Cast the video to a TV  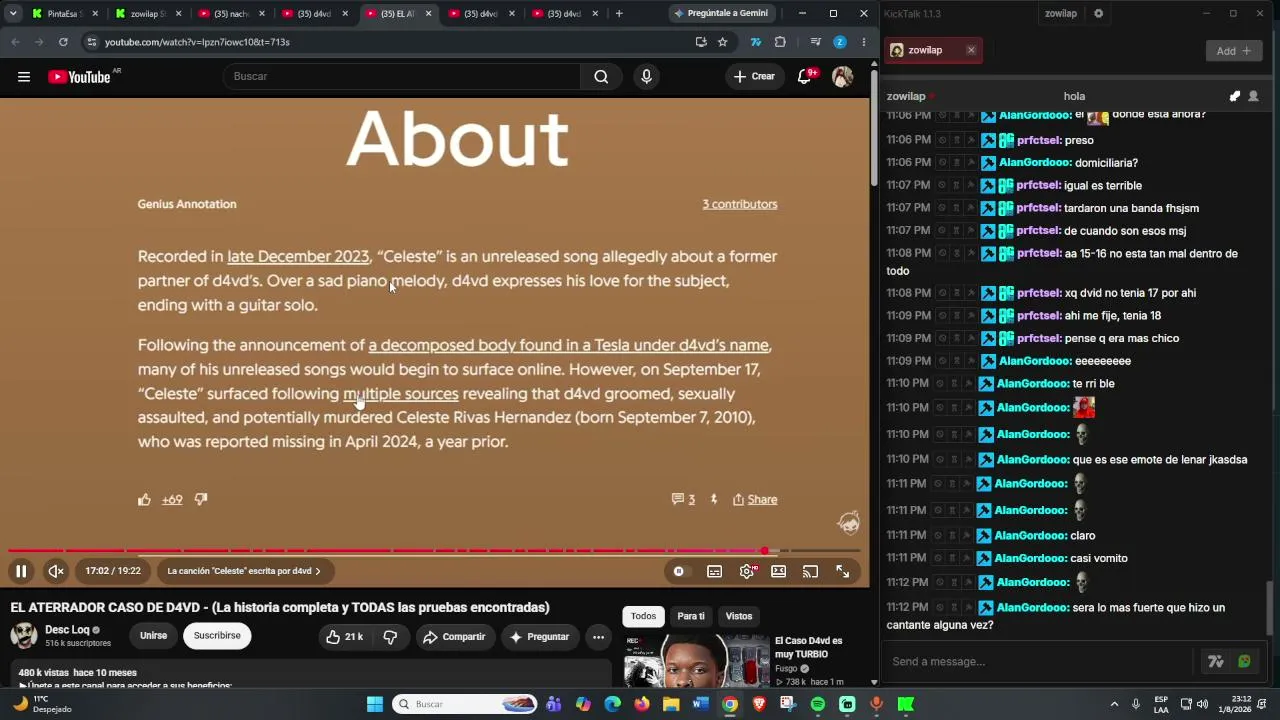[810, 571]
